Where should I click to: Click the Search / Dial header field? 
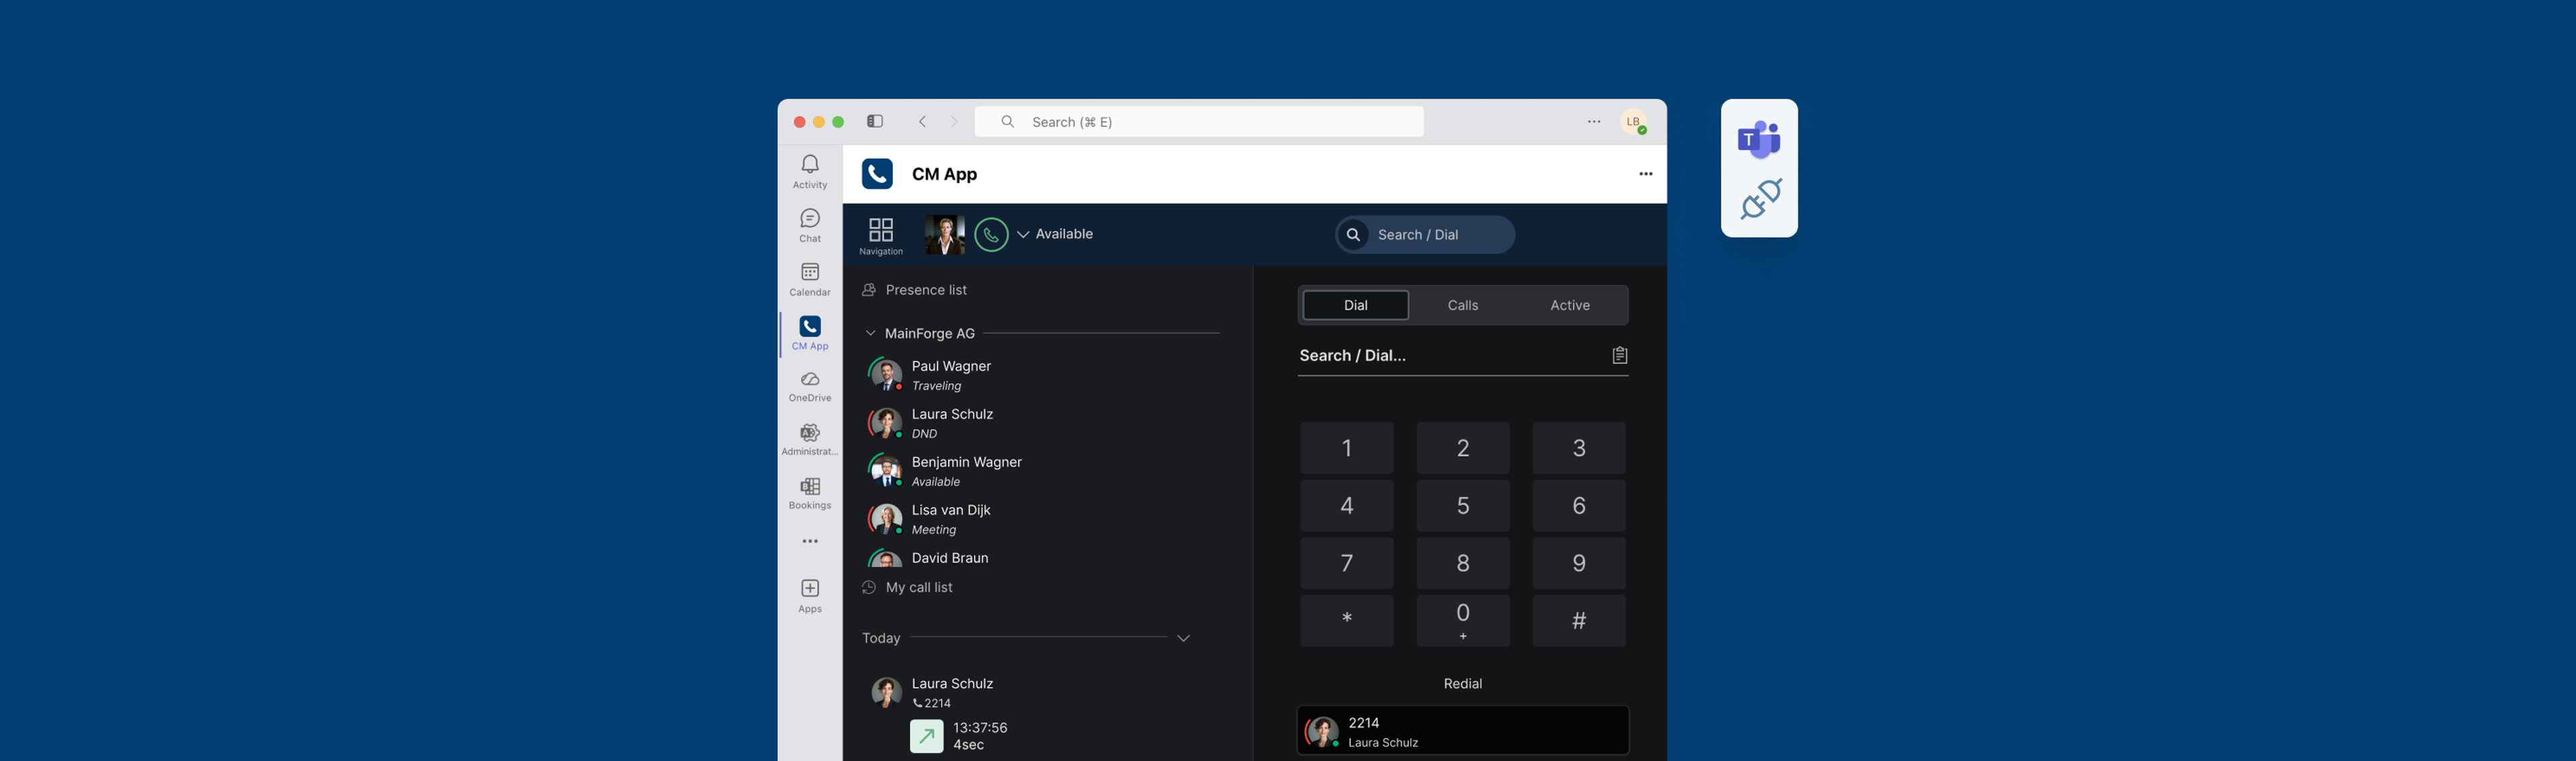click(x=1425, y=235)
